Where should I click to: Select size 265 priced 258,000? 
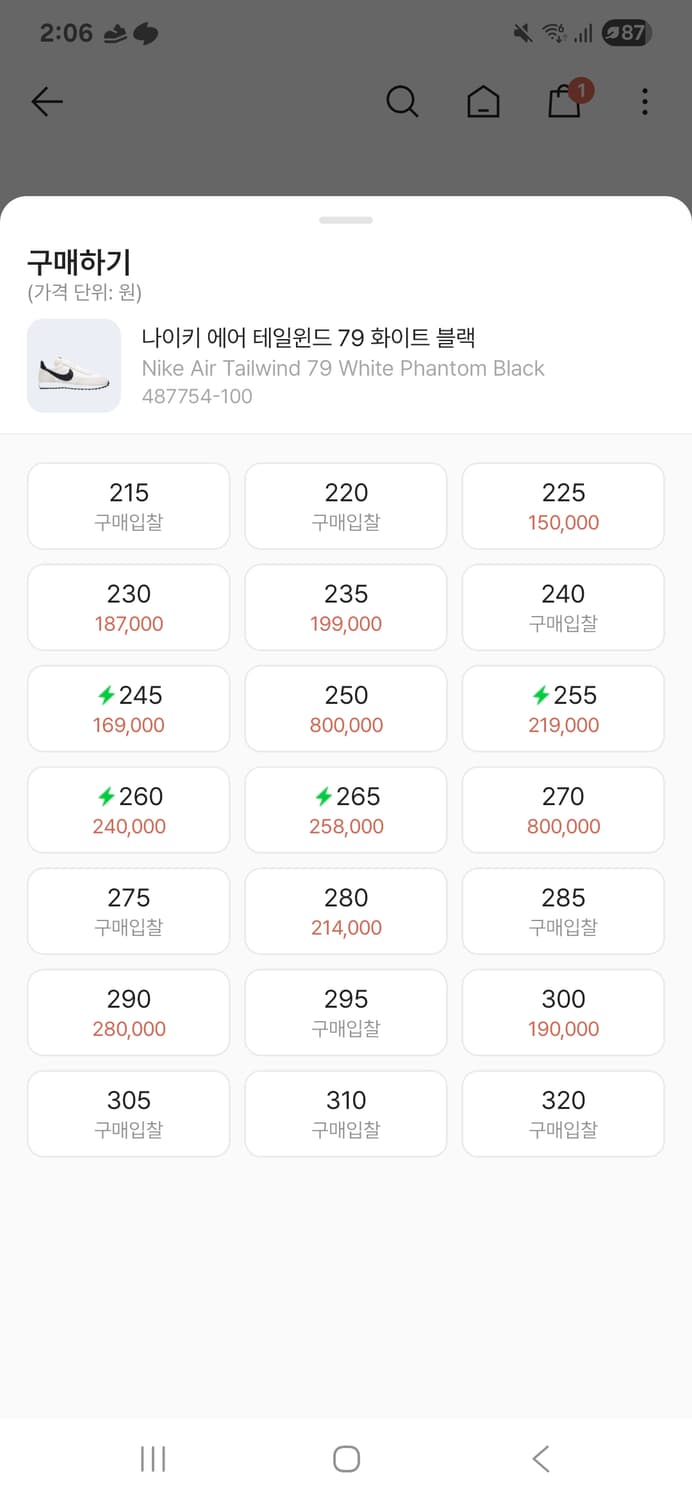tap(346, 809)
